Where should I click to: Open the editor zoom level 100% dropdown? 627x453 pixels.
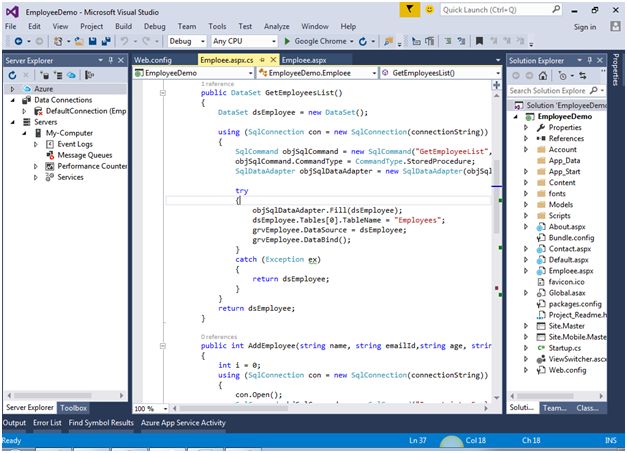tap(149, 408)
